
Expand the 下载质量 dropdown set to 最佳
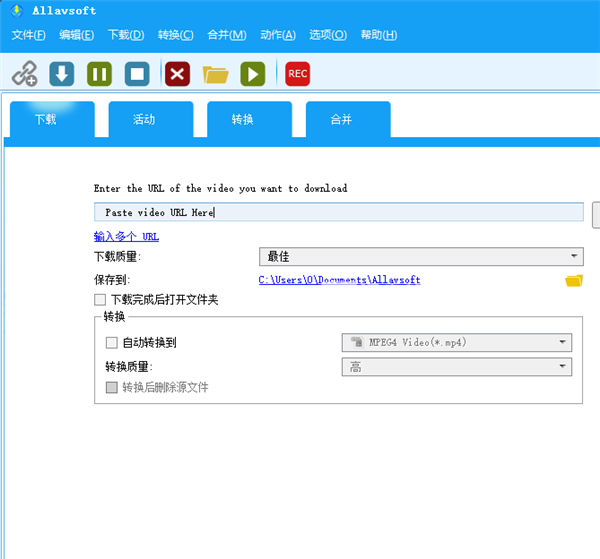click(x=421, y=257)
